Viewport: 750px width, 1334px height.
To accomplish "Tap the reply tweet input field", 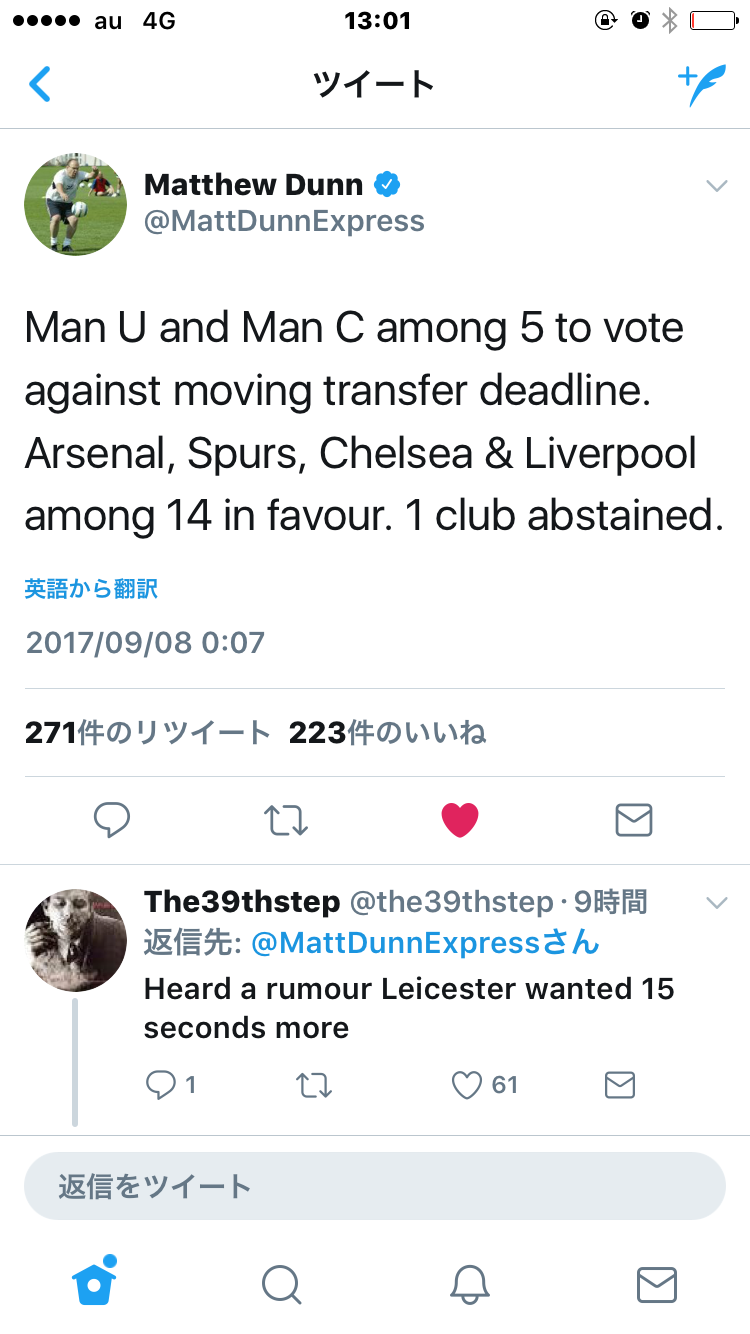I will point(374,1186).
